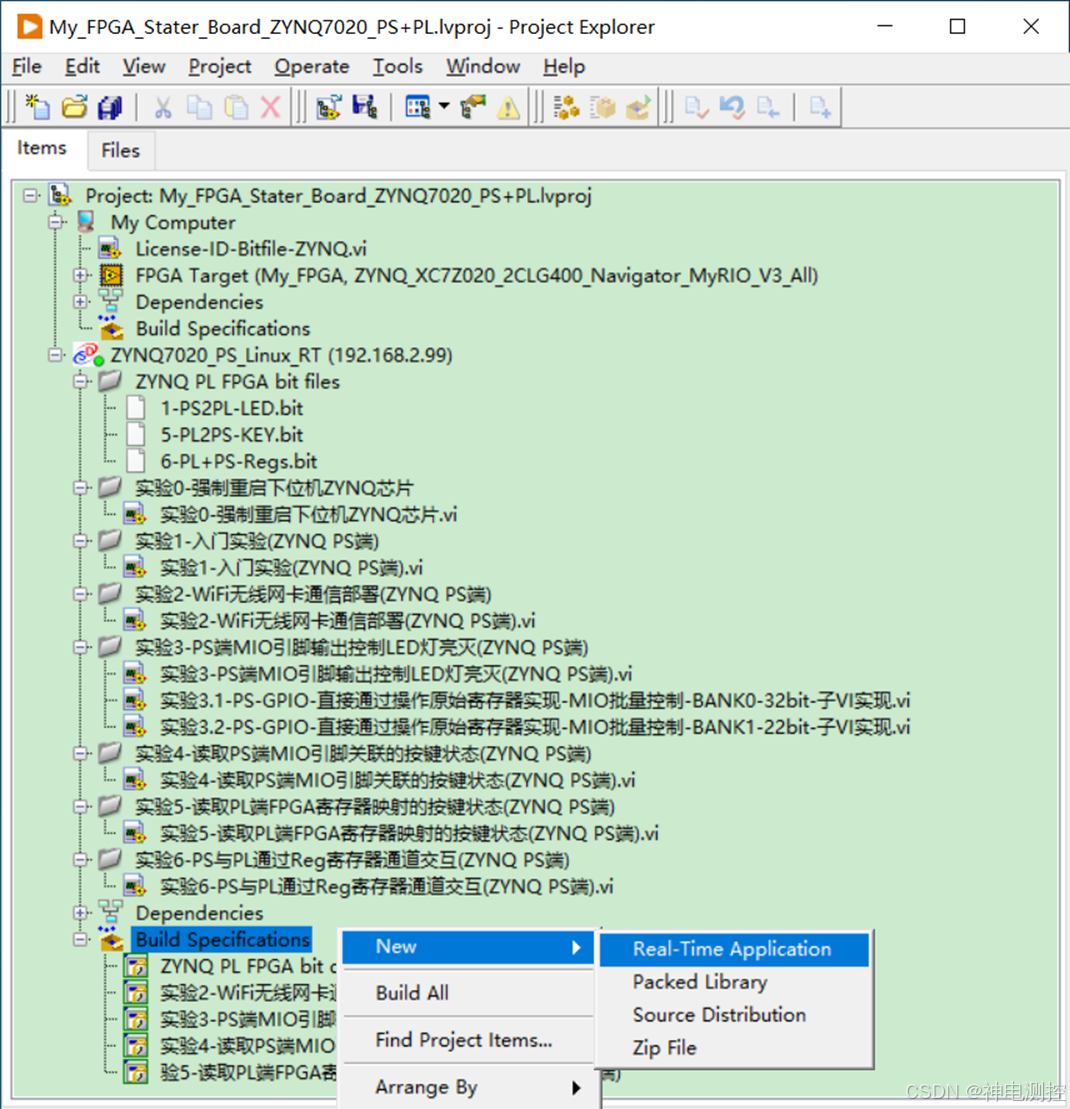Expand Dependencies under My Computer
The height and width of the screenshot is (1109, 1070).
click(x=81, y=302)
